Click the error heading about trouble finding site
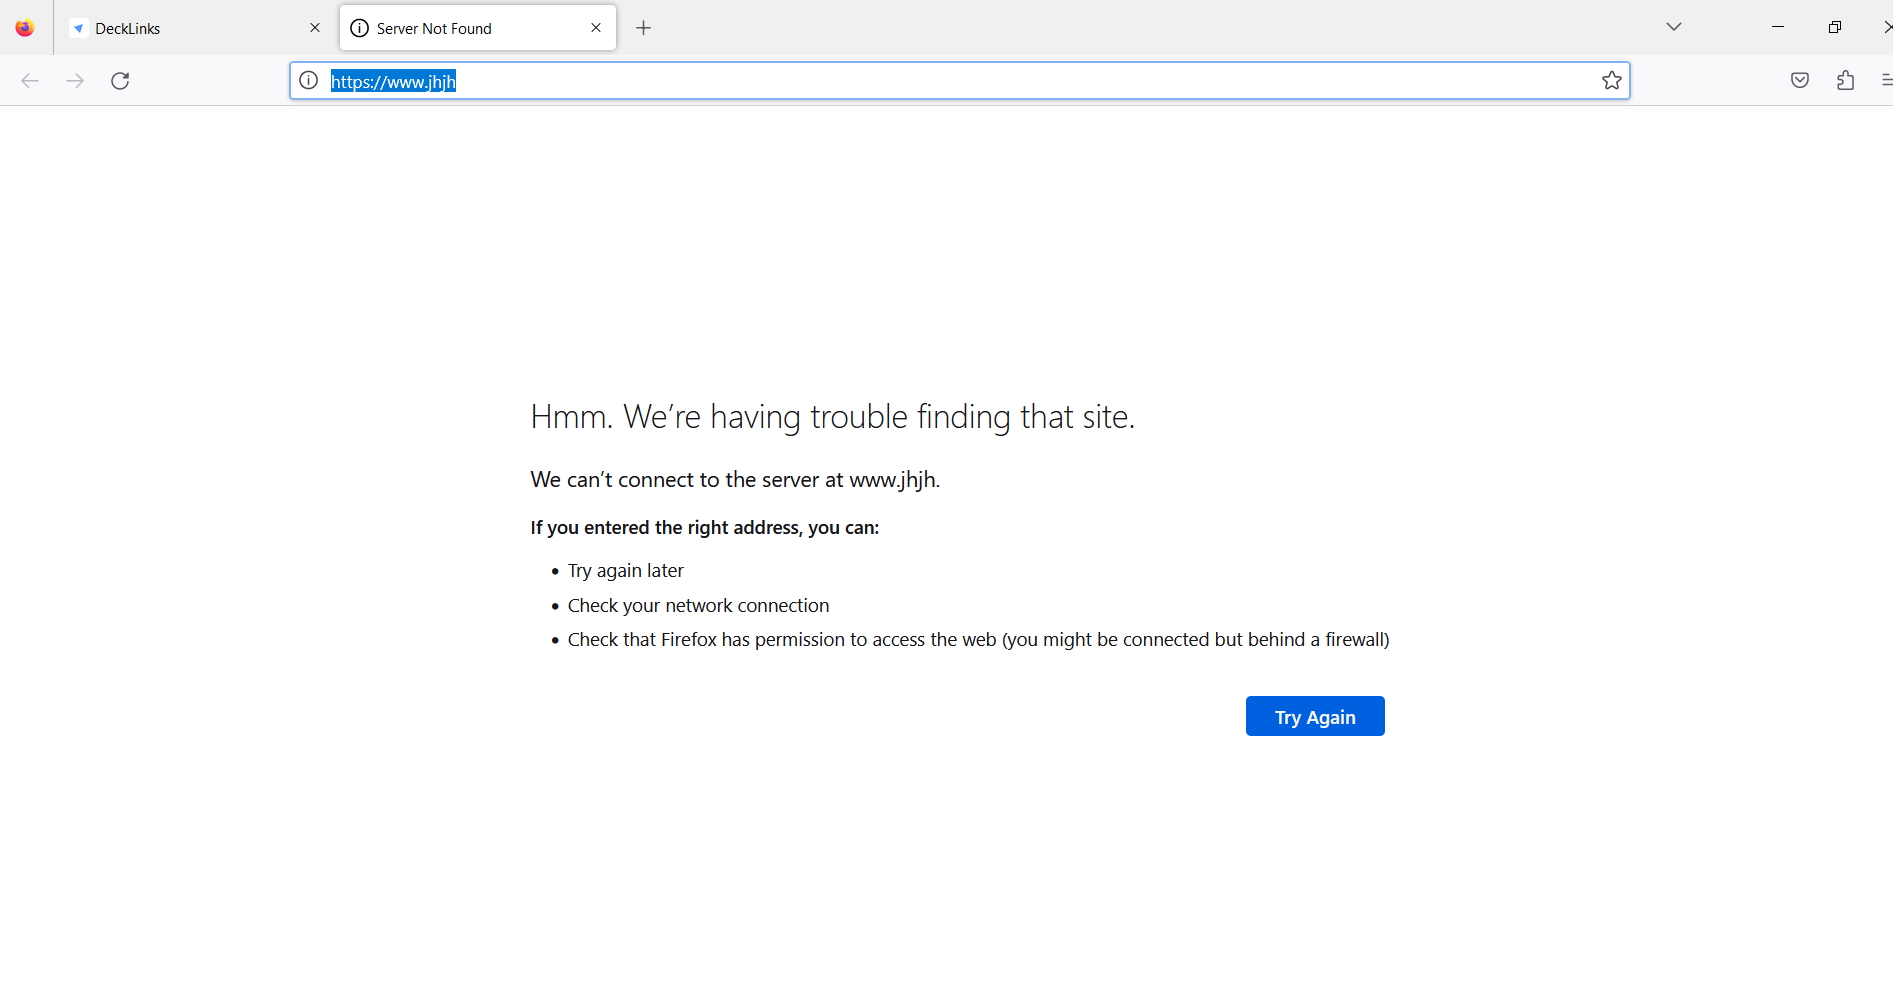Screen dimensions: 1893x994 [x=833, y=416]
